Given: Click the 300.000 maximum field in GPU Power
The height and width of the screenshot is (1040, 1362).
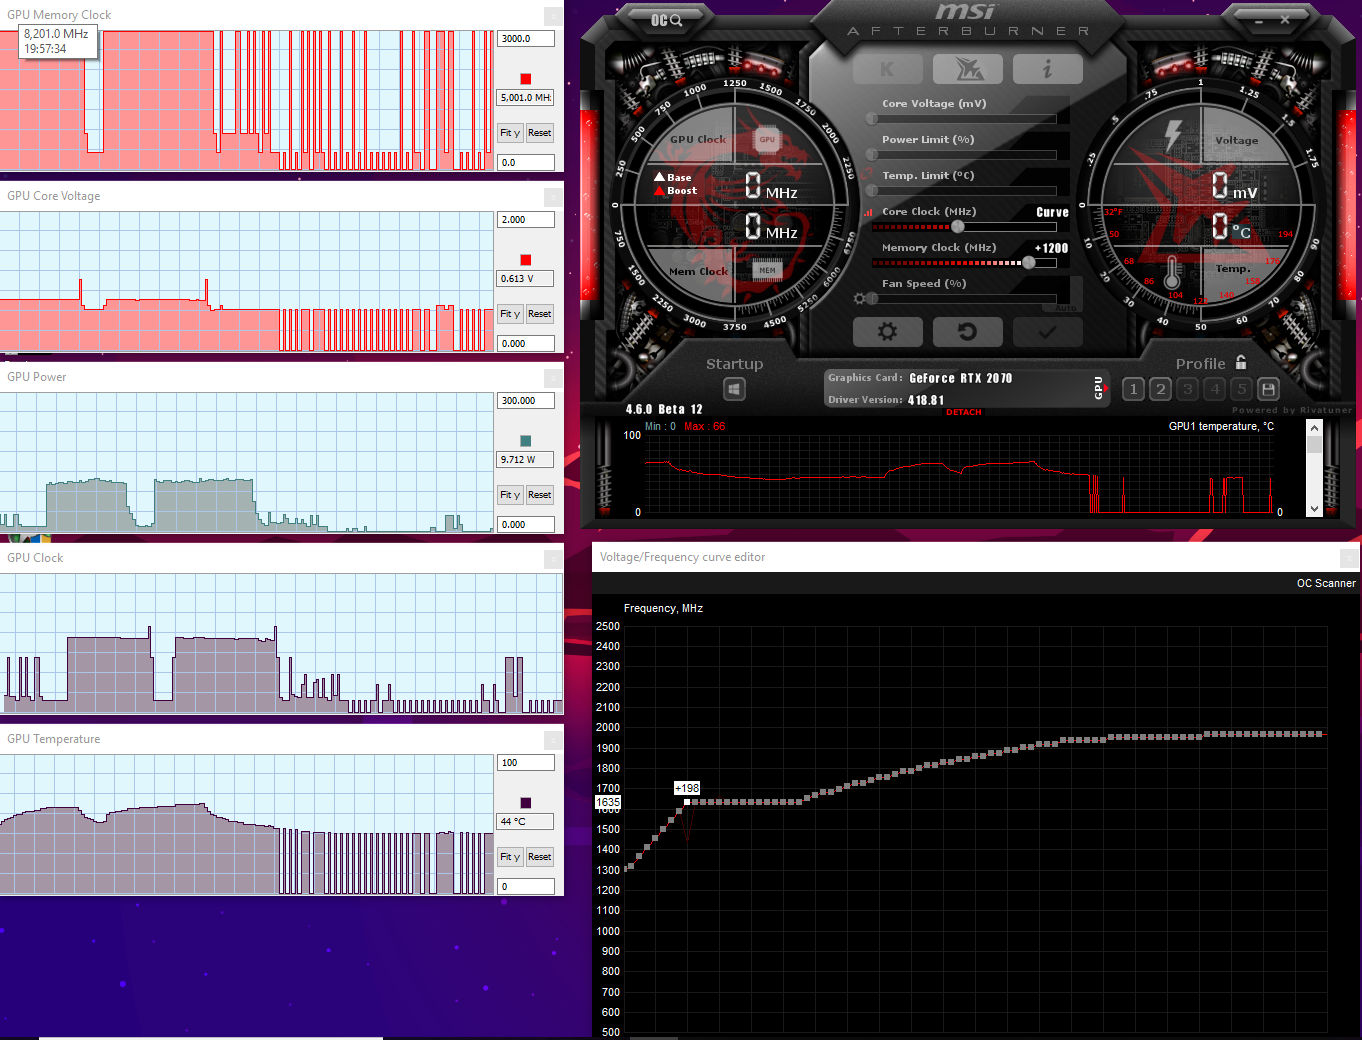Looking at the screenshot, I should (526, 400).
